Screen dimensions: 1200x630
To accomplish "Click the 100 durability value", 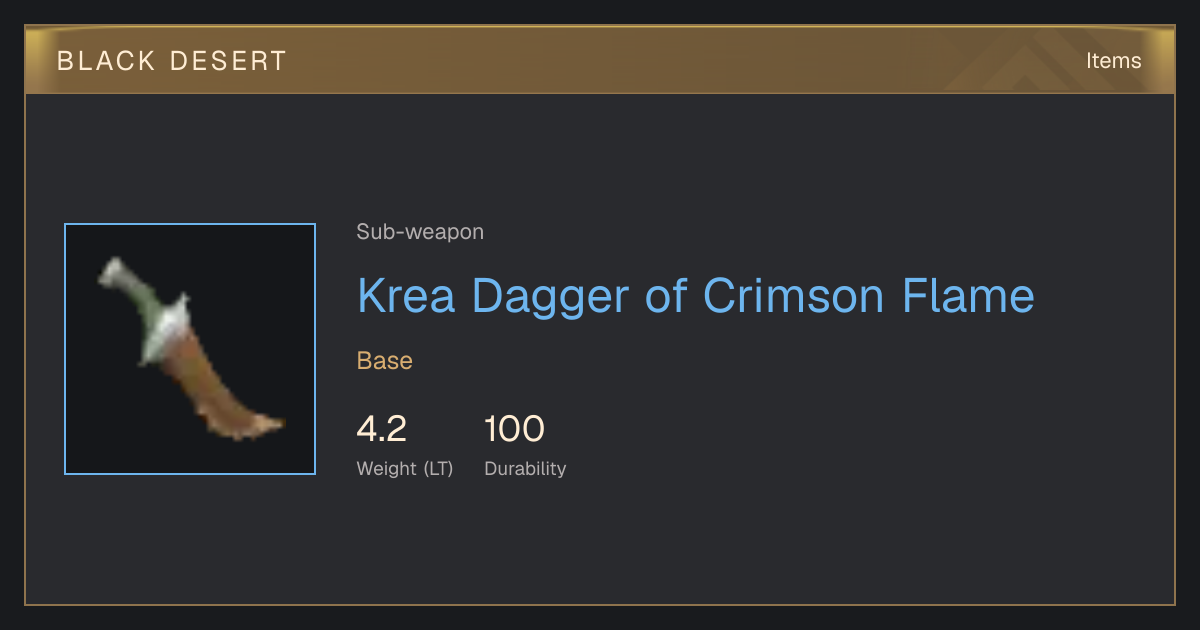I will point(514,429).
